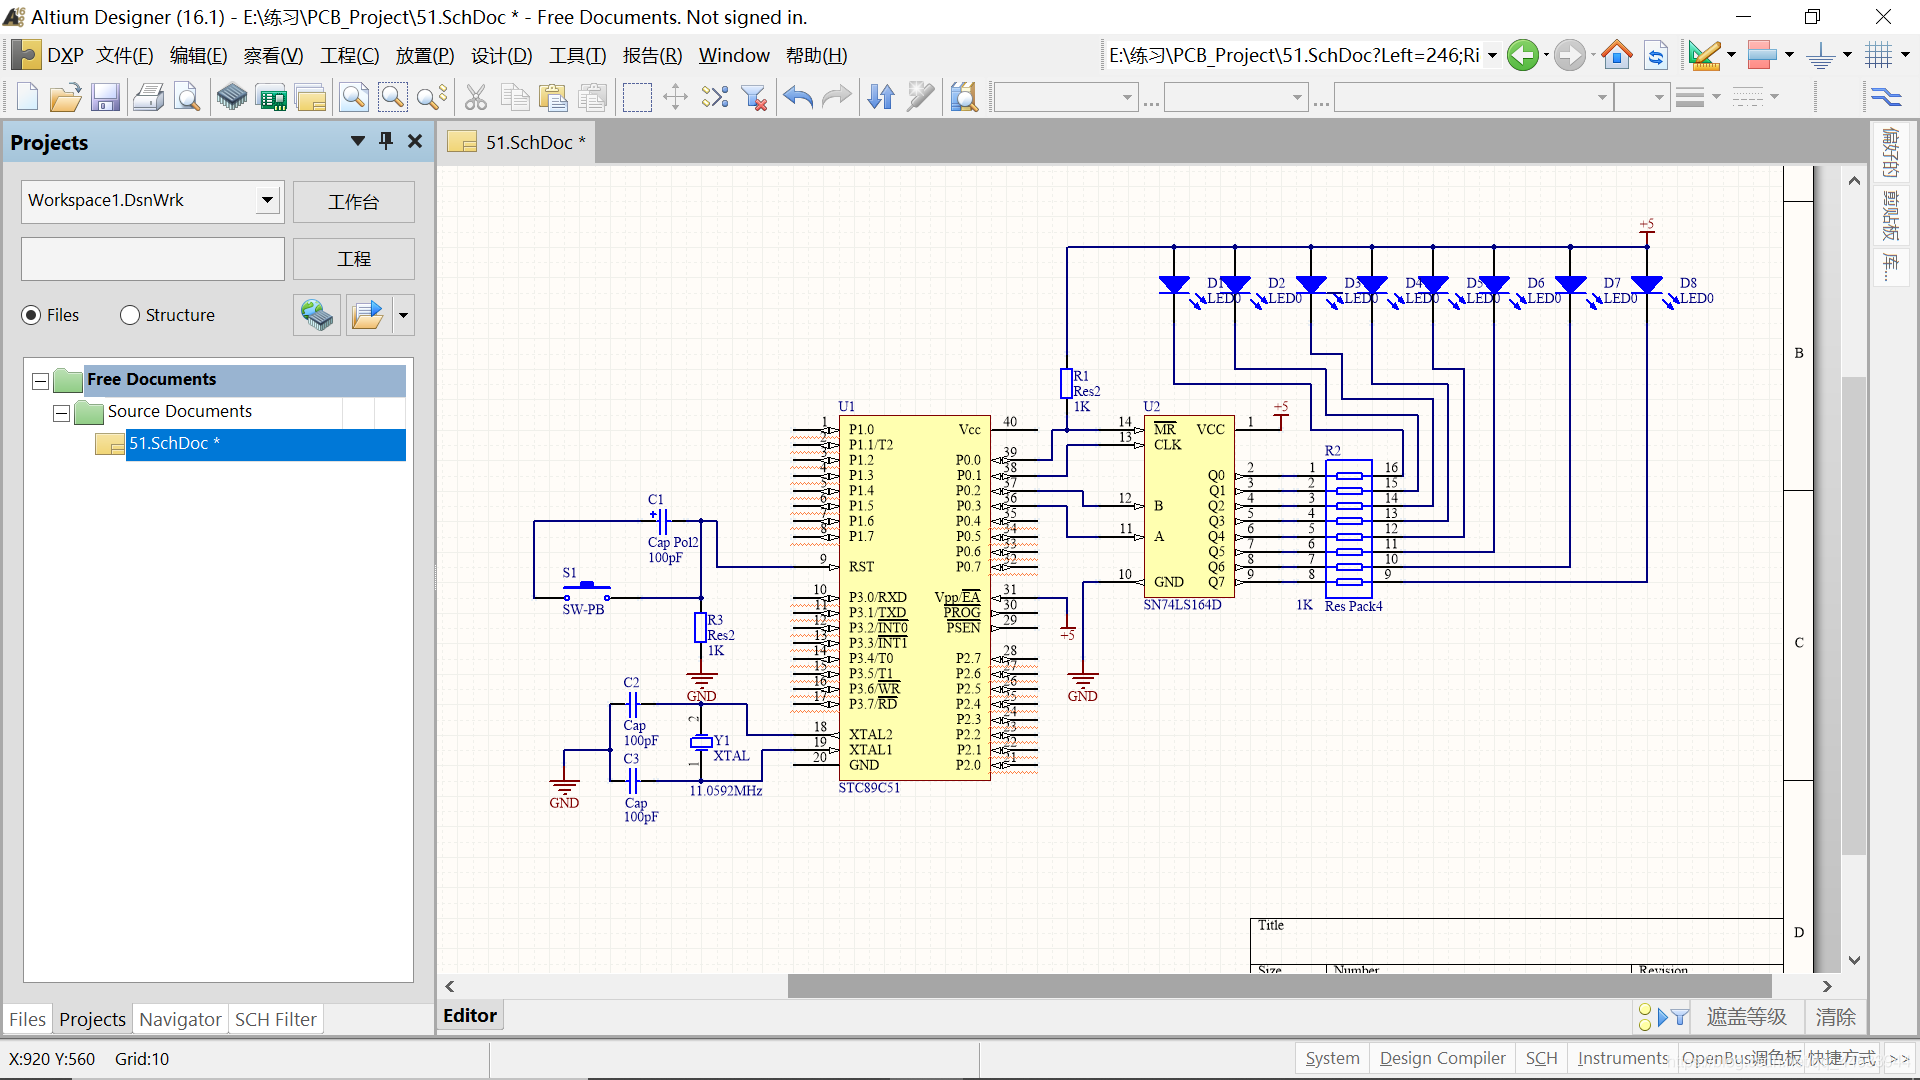The image size is (1920, 1080).
Task: Expand the alignment tools dropdown arrow
Action: coord(1789,55)
